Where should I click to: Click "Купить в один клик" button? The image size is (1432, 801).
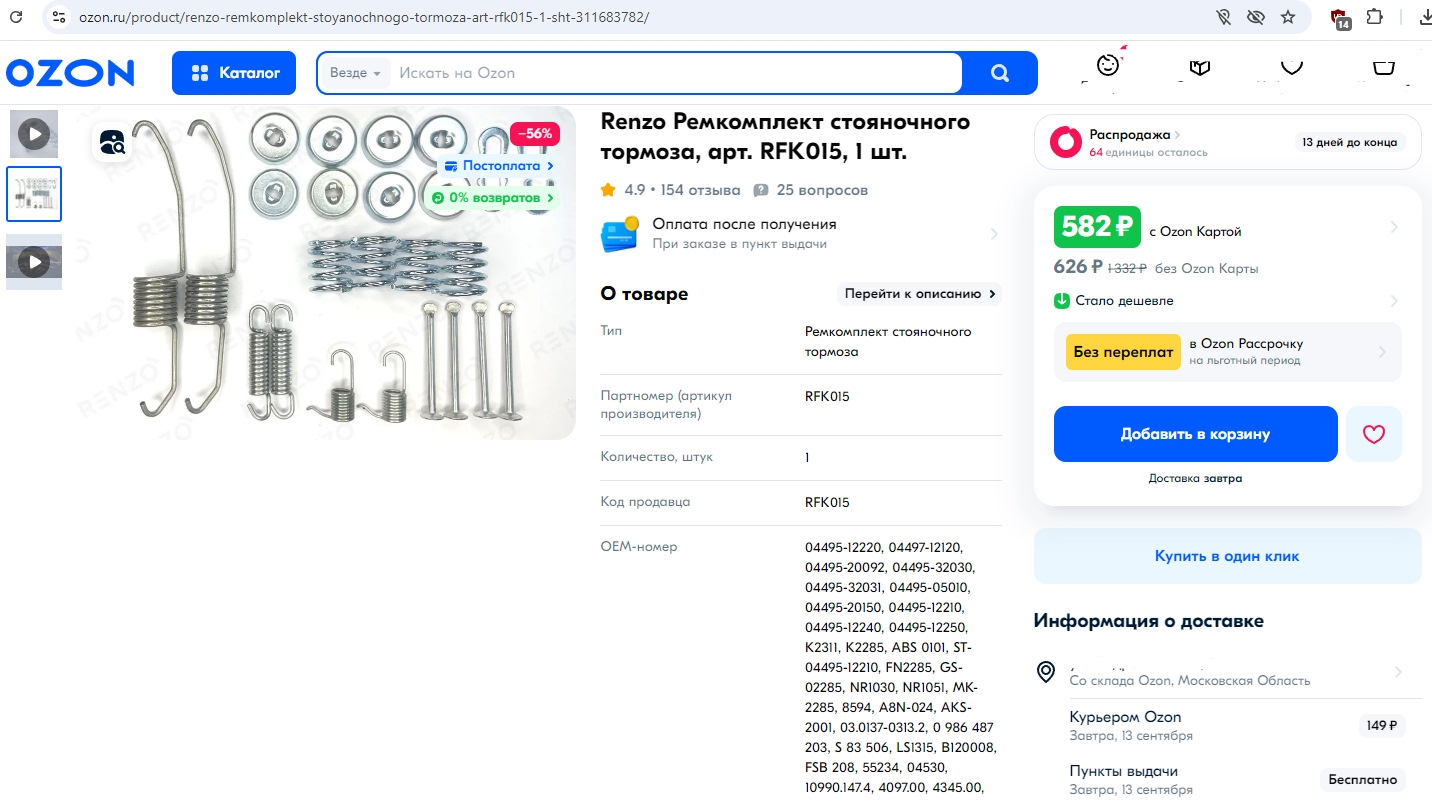coord(1227,556)
